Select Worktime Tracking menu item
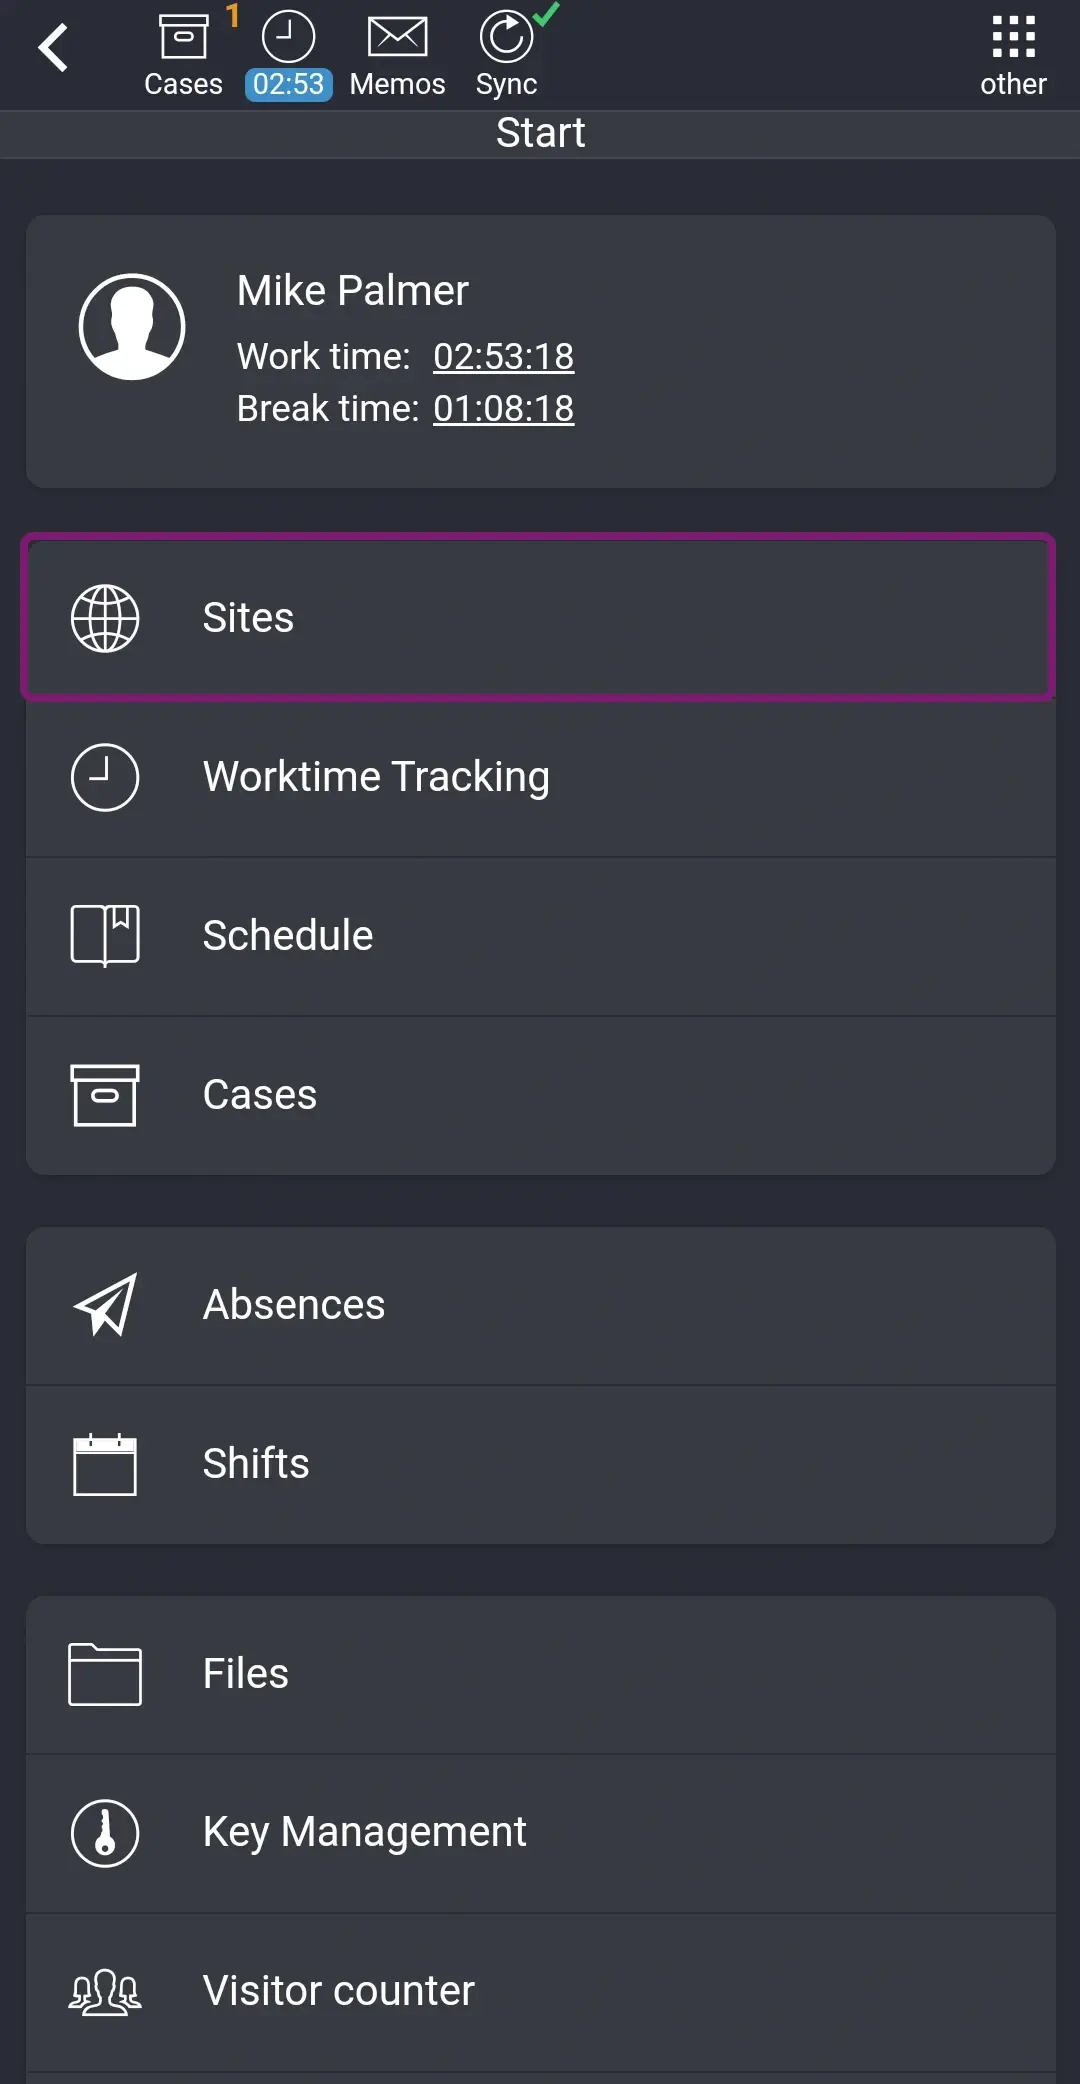Viewport: 1080px width, 2084px height. tap(540, 777)
